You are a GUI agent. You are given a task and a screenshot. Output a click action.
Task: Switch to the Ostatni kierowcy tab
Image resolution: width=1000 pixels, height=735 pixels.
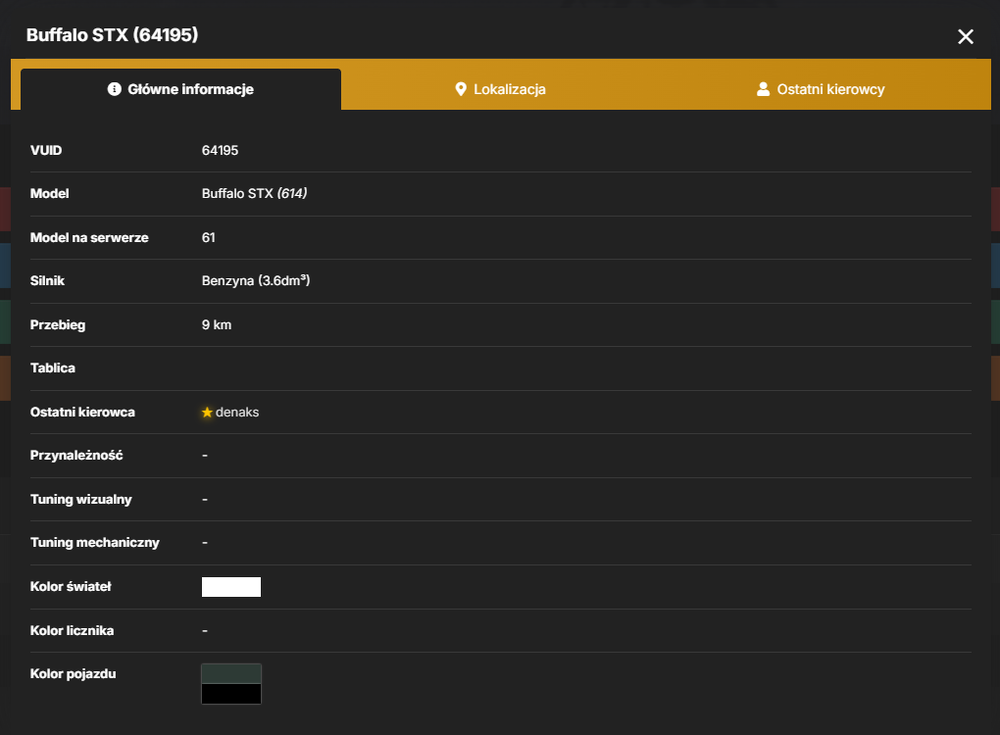820,89
